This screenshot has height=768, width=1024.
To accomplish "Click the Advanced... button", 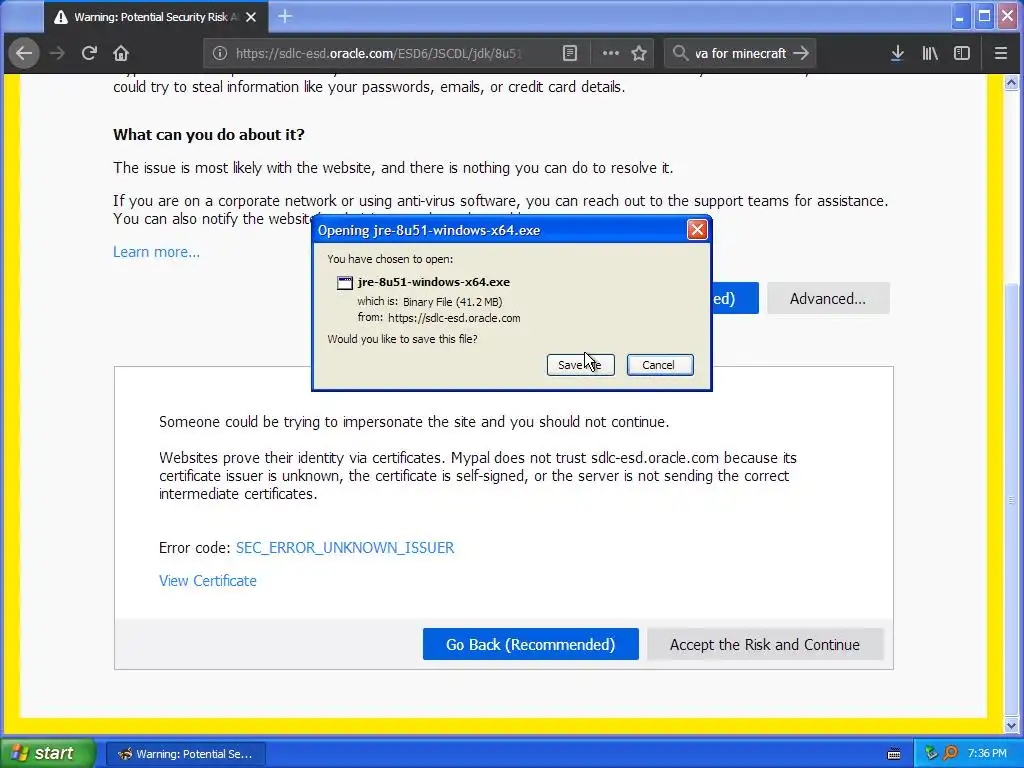I will point(828,298).
